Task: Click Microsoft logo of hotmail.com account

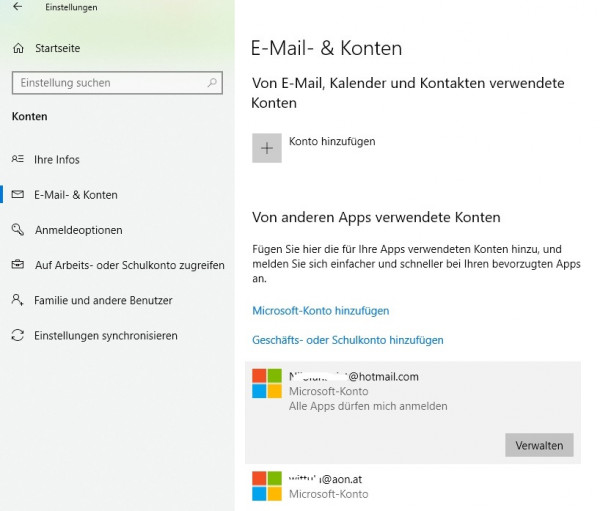Action: [x=267, y=384]
